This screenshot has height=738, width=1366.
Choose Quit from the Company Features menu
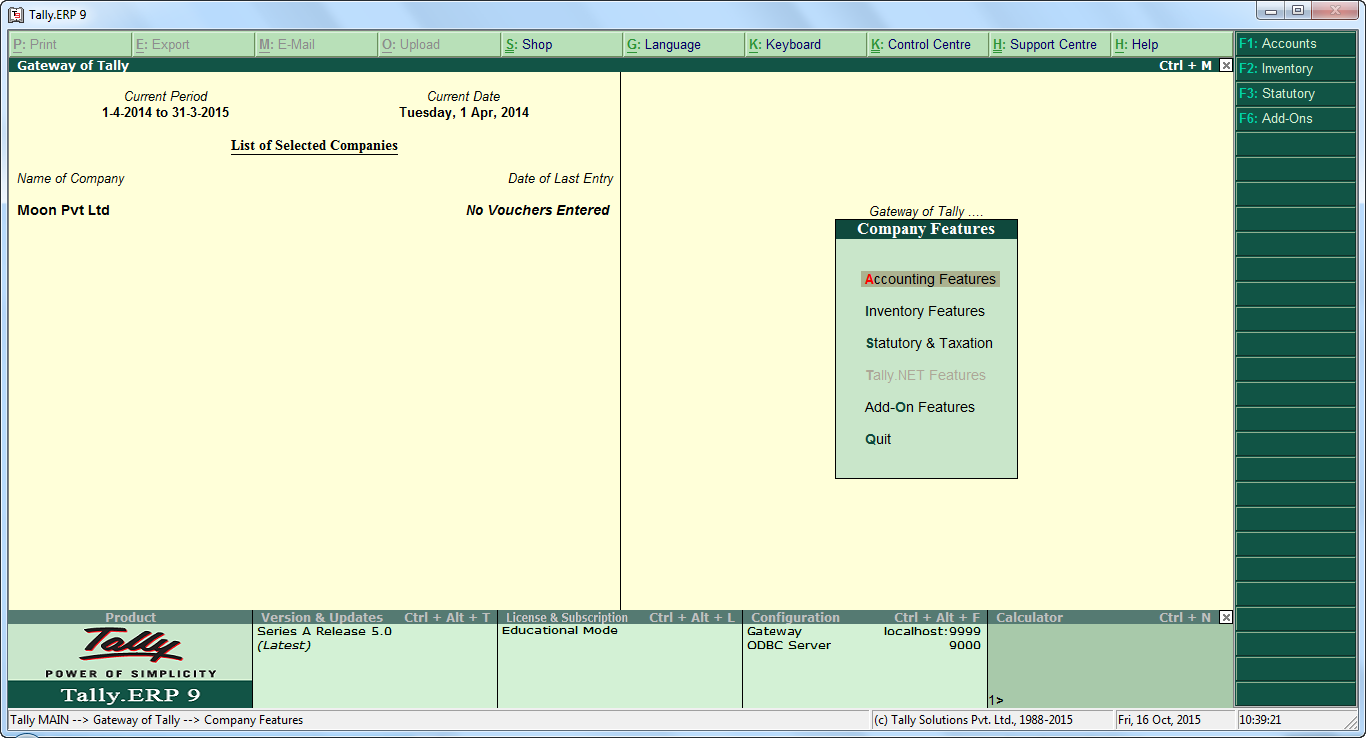pyautogui.click(x=877, y=439)
